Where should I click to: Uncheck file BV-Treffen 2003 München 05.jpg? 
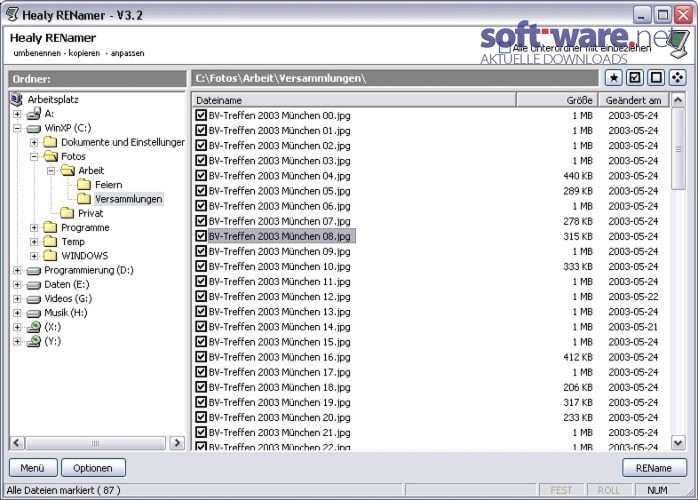(201, 191)
